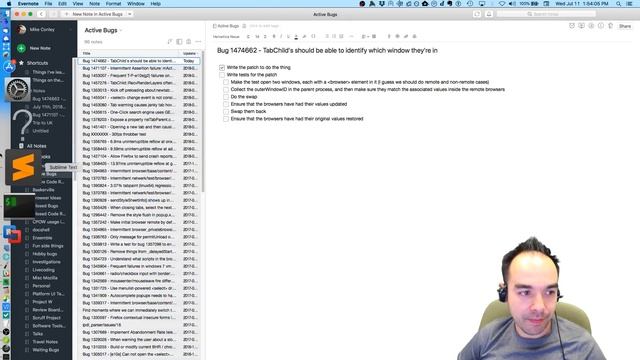Select the Waiting Bugs notebook
This screenshot has width=640, height=360.
pos(46,350)
